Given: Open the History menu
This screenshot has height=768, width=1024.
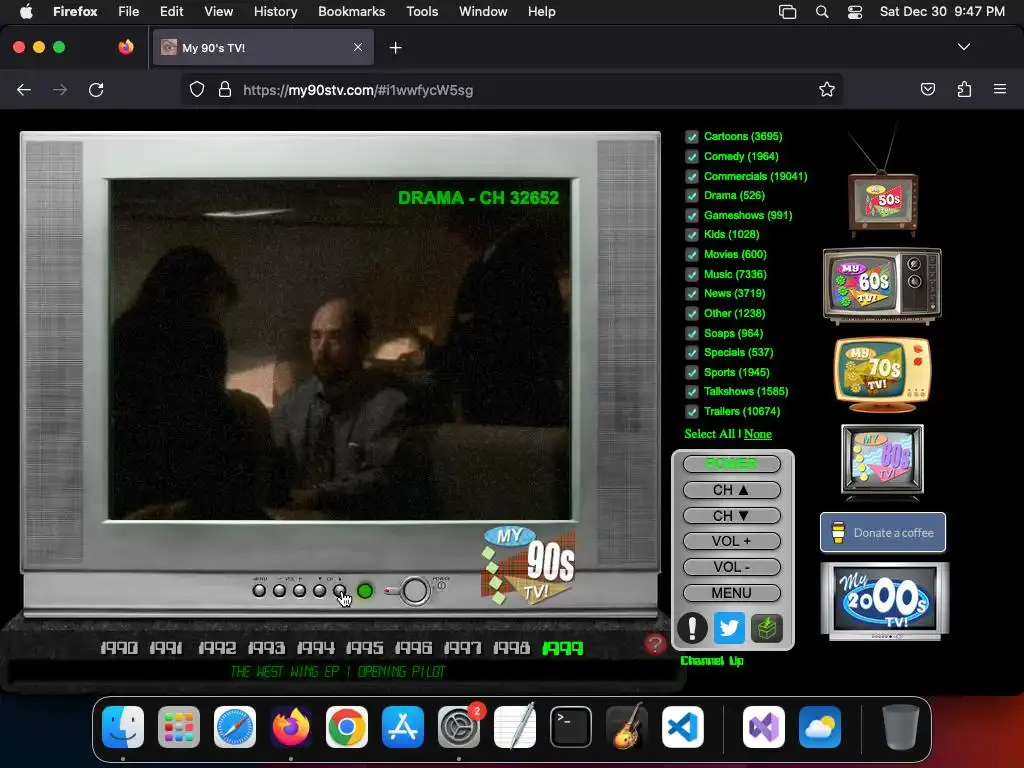Looking at the screenshot, I should [275, 12].
